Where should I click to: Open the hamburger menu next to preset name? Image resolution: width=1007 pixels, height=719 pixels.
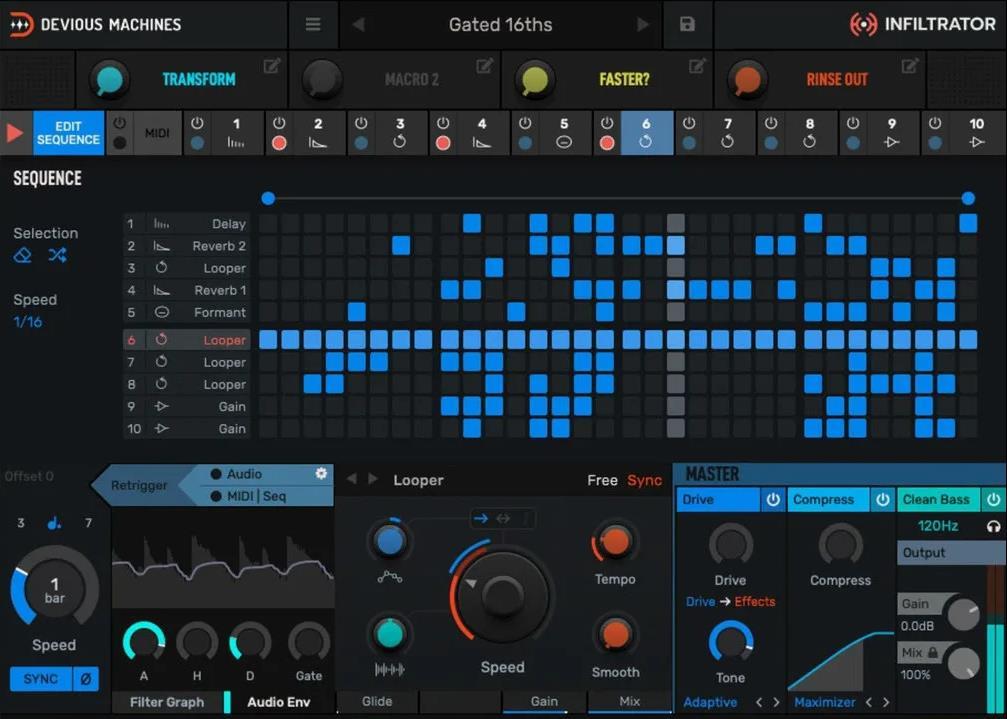[x=313, y=25]
